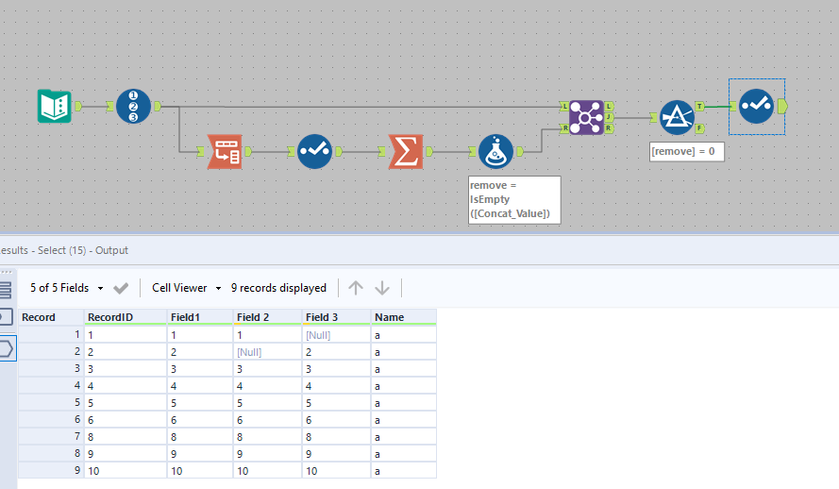The width and height of the screenshot is (839, 489).
Task: Click the Field 3 cell with value 6
Action: [x=337, y=420]
